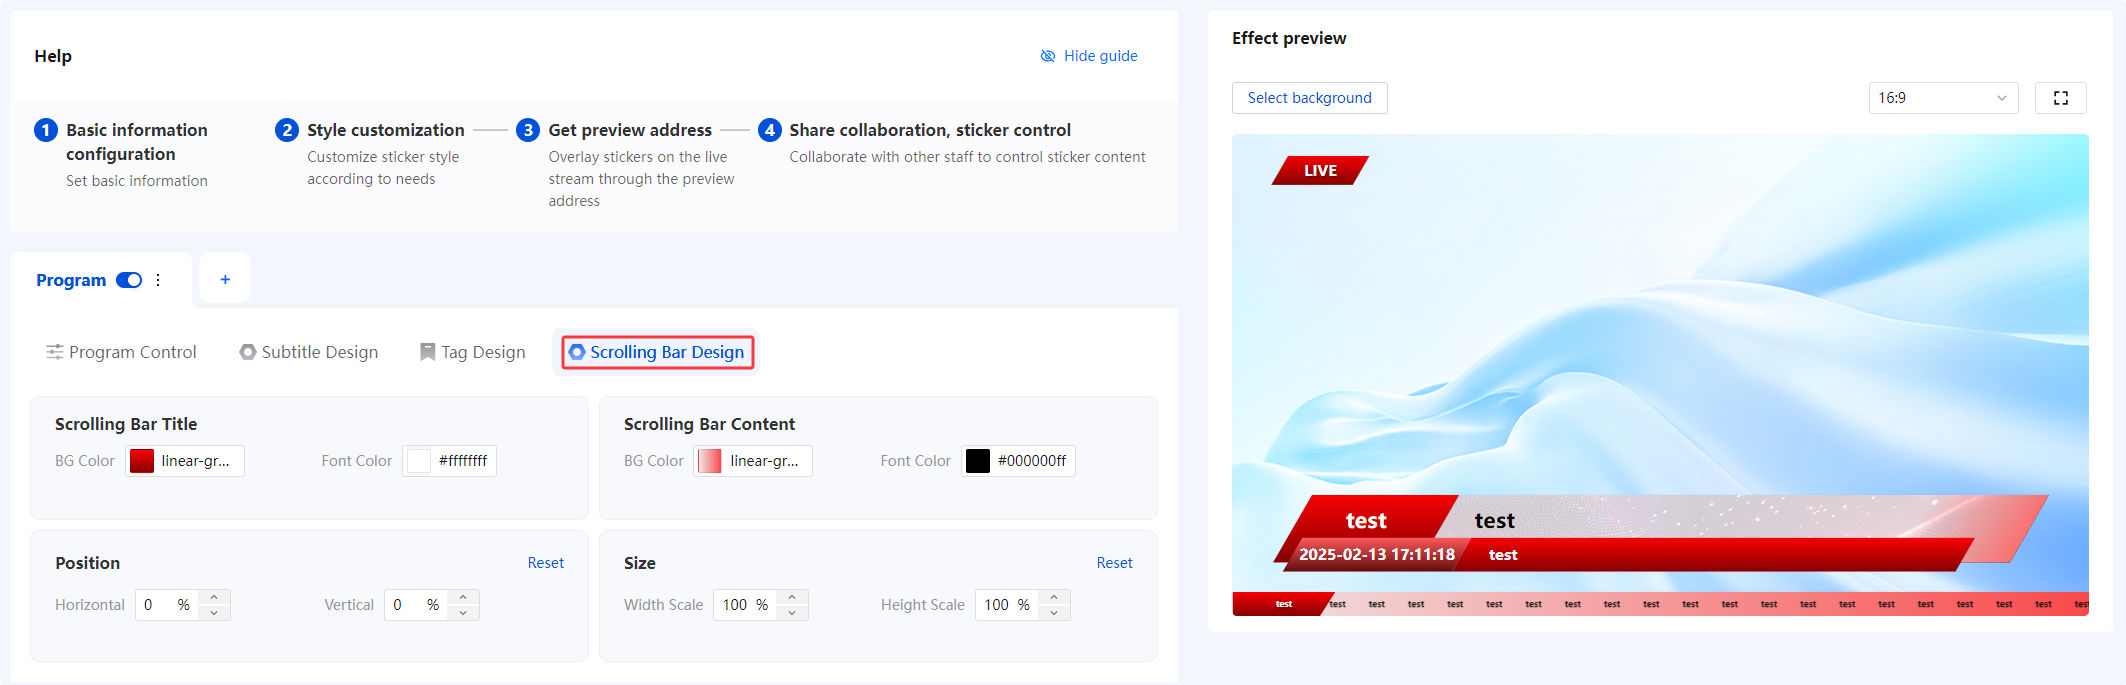Click step 2 number circle

tap(287, 130)
